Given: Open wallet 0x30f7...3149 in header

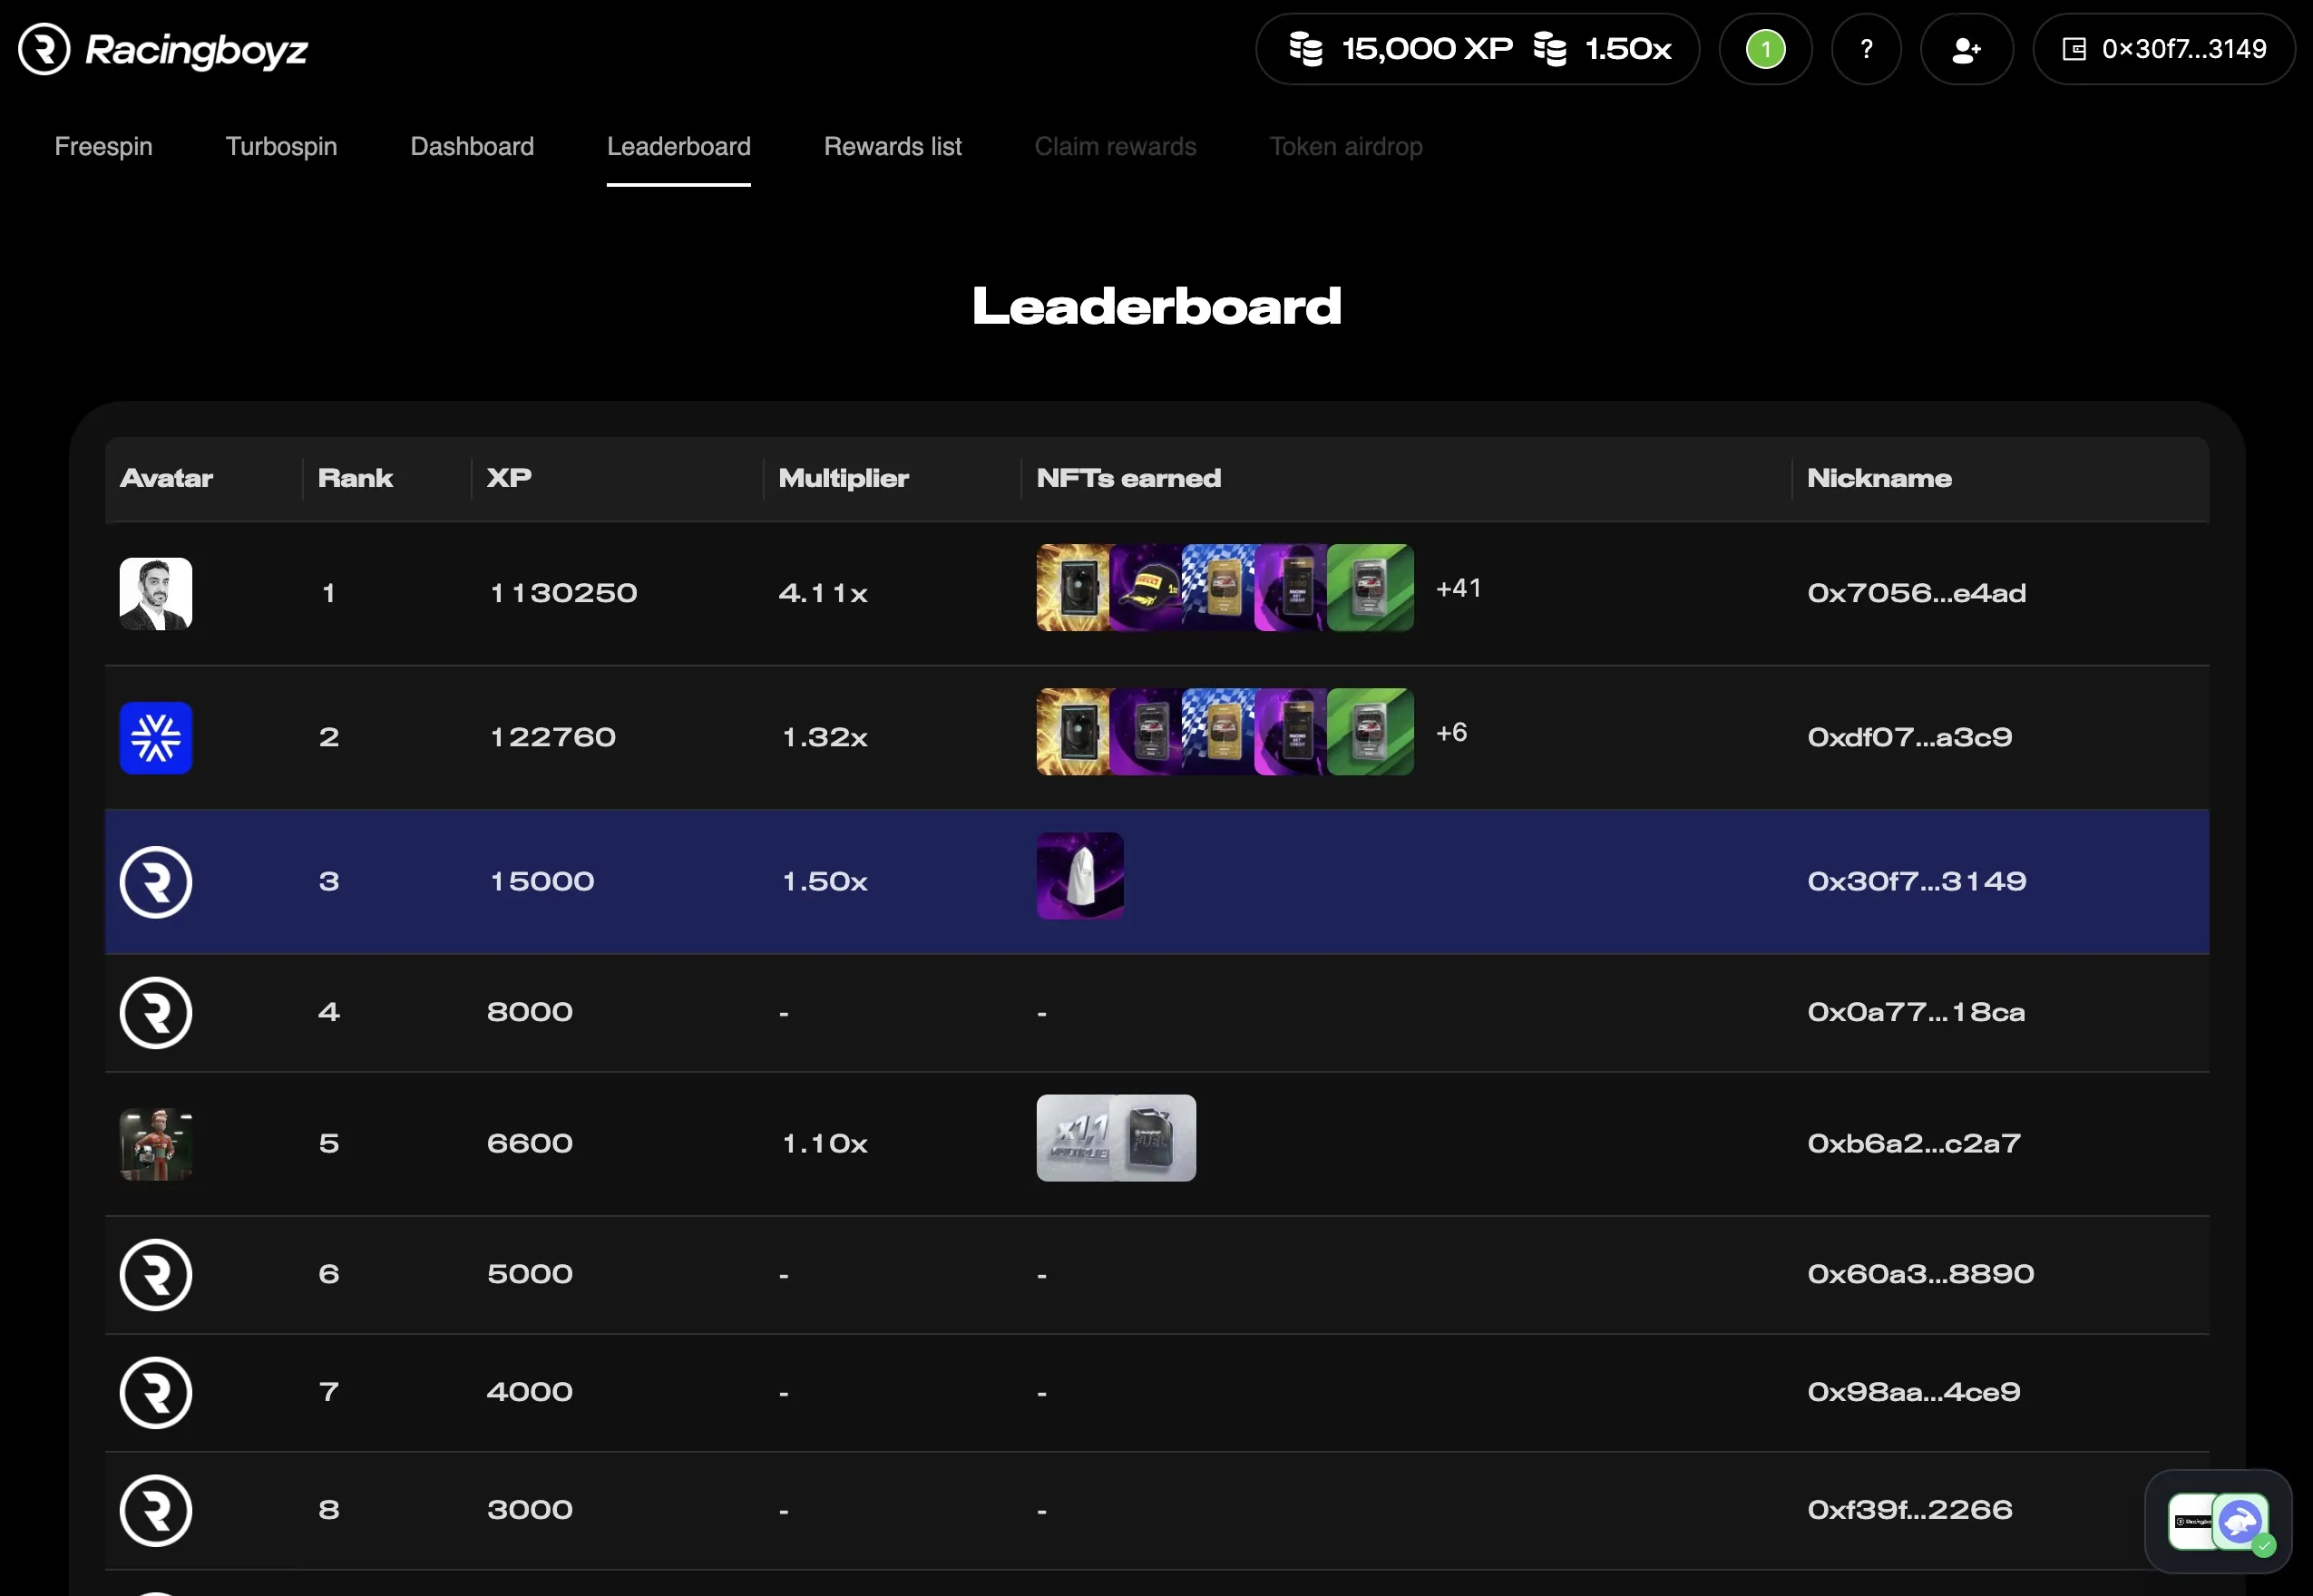Looking at the screenshot, I should tap(2164, 49).
